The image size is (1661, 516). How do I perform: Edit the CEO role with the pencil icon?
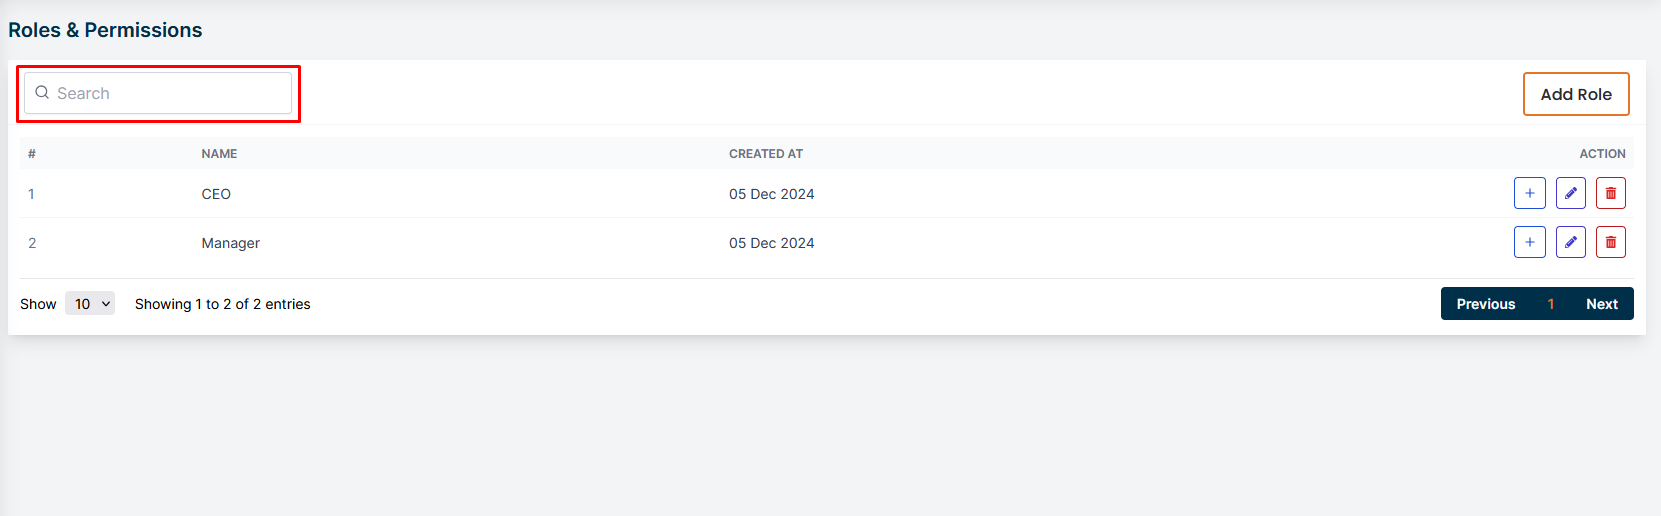1570,193
